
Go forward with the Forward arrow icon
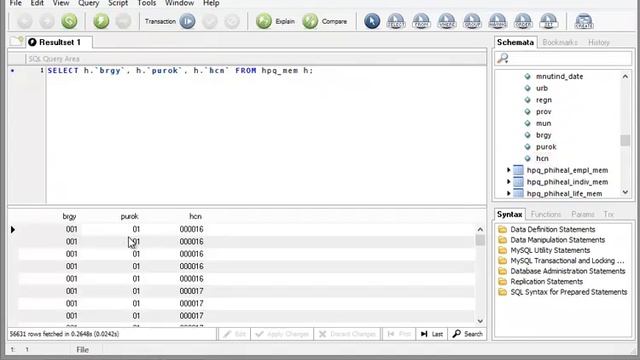click(47, 21)
